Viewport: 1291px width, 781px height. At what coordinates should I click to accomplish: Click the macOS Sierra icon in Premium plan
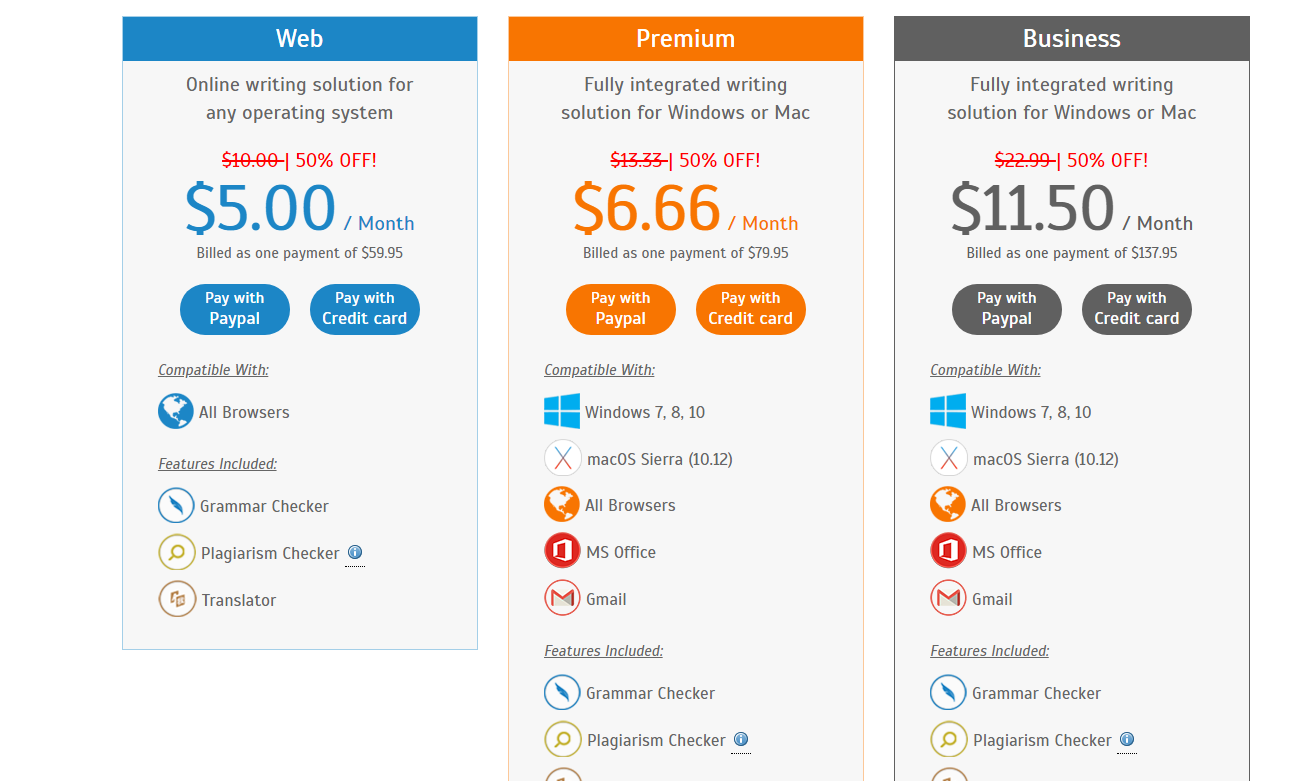coord(562,458)
